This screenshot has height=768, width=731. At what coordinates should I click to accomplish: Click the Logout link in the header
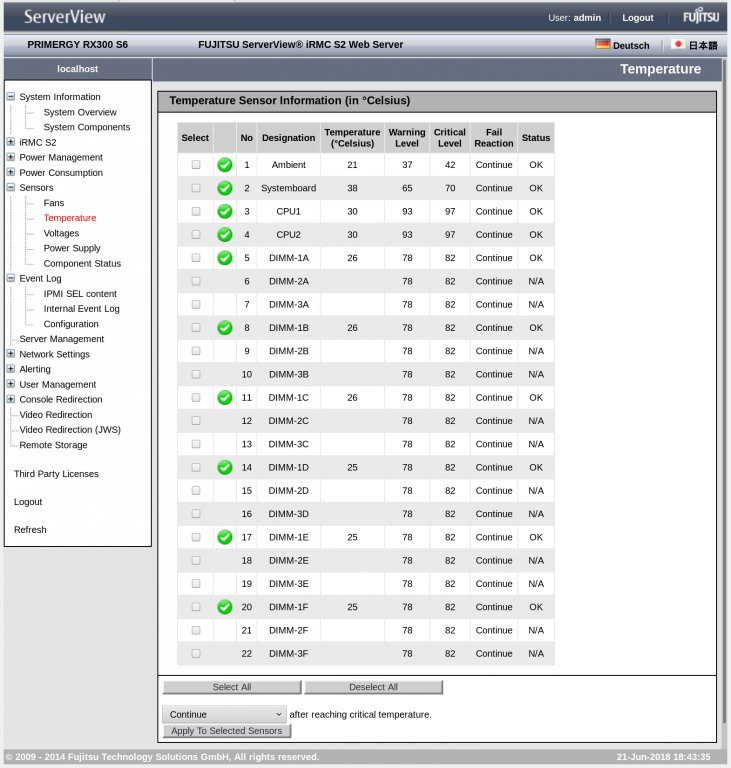pos(637,18)
